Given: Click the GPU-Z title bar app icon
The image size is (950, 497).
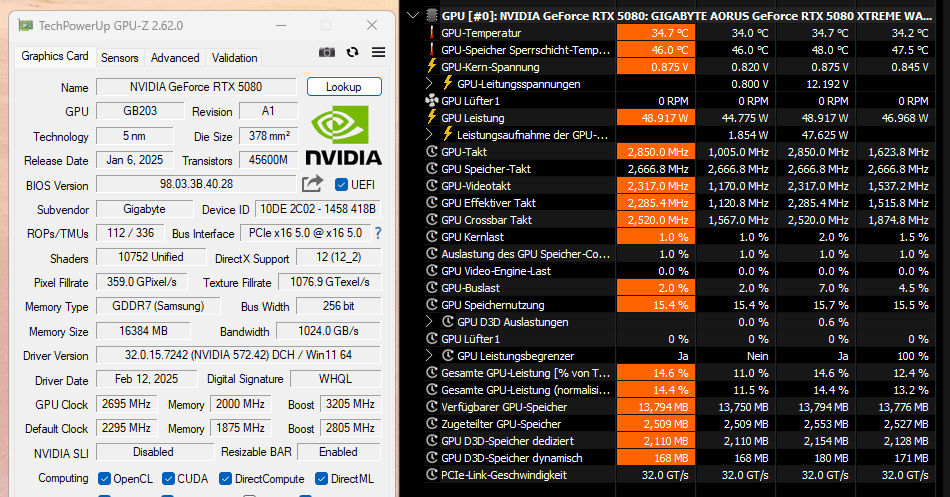Looking at the screenshot, I should (x=25, y=25).
